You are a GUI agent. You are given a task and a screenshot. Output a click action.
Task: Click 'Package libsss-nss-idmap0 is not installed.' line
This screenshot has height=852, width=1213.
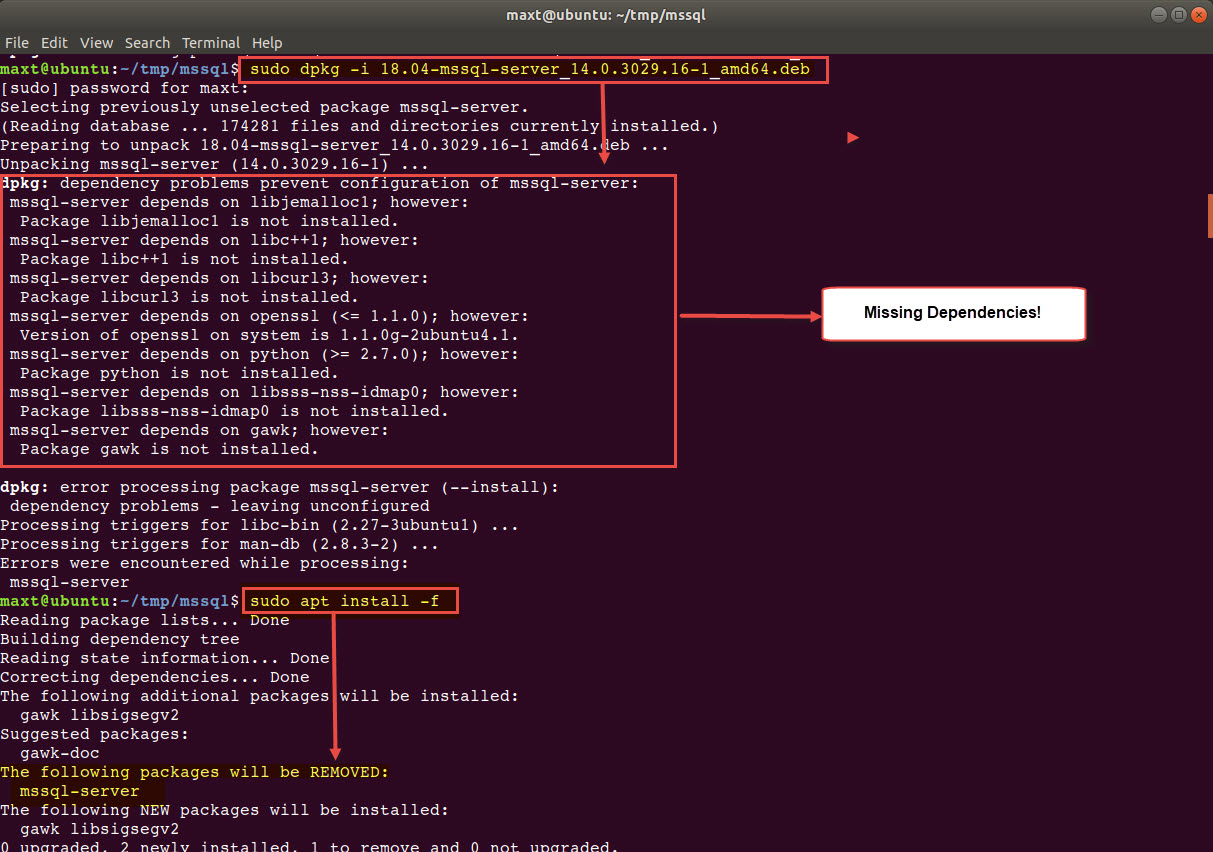coord(234,412)
